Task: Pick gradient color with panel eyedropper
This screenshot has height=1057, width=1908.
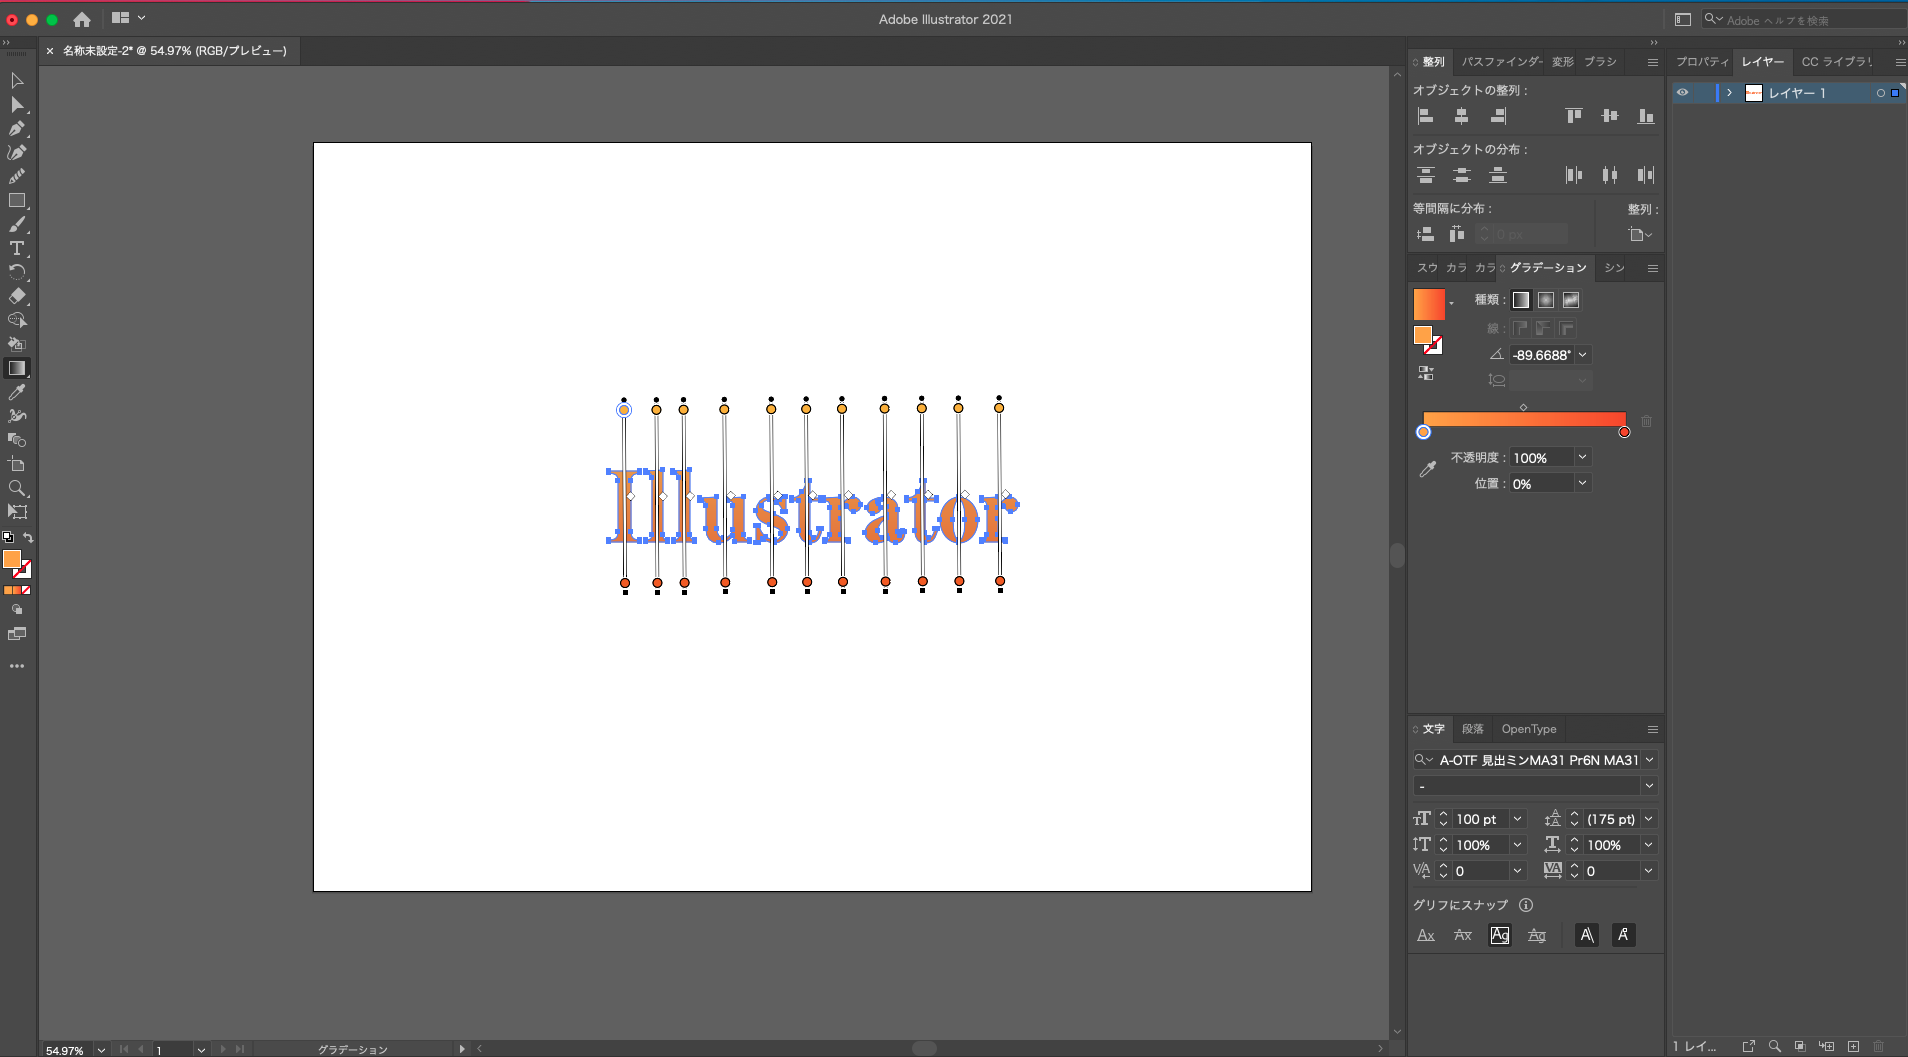Action: pos(1428,468)
